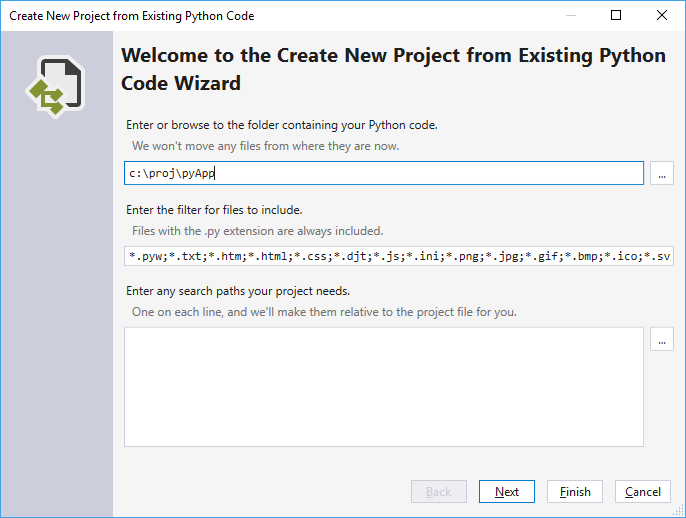The image size is (686, 518).
Task: Minimize the wizard window
Action: (x=570, y=16)
